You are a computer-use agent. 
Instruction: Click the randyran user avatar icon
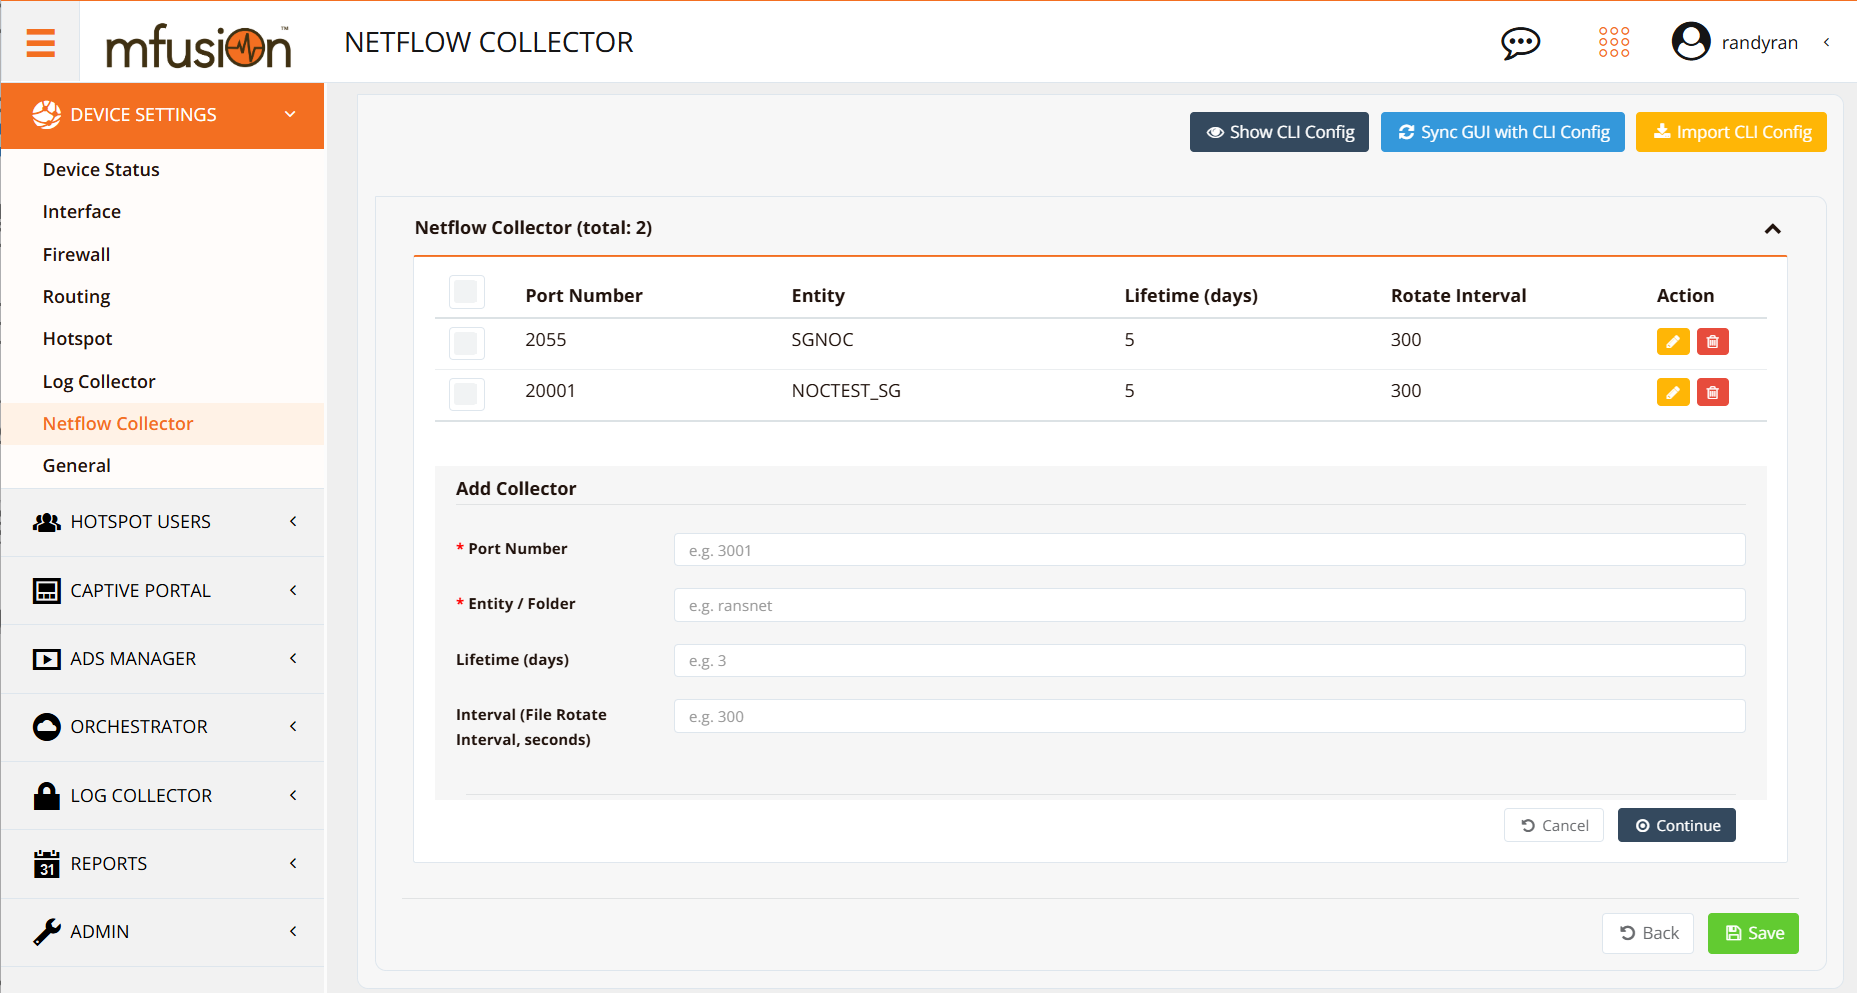1691,42
